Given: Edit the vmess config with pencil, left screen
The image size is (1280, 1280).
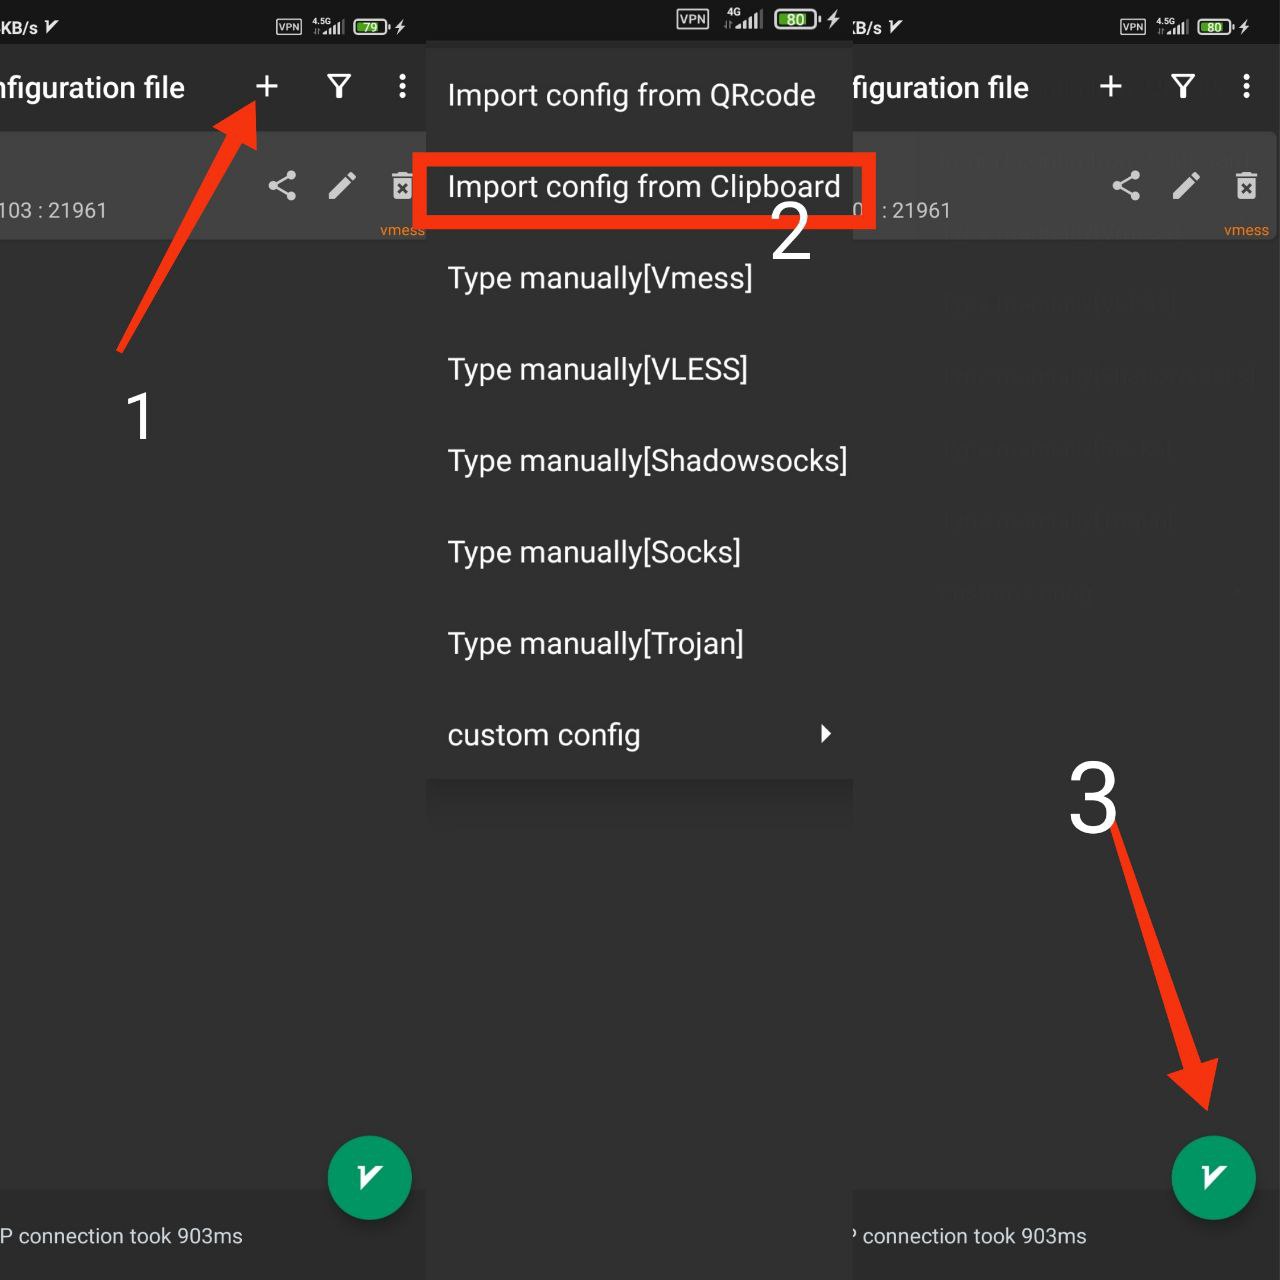Looking at the screenshot, I should click(342, 186).
